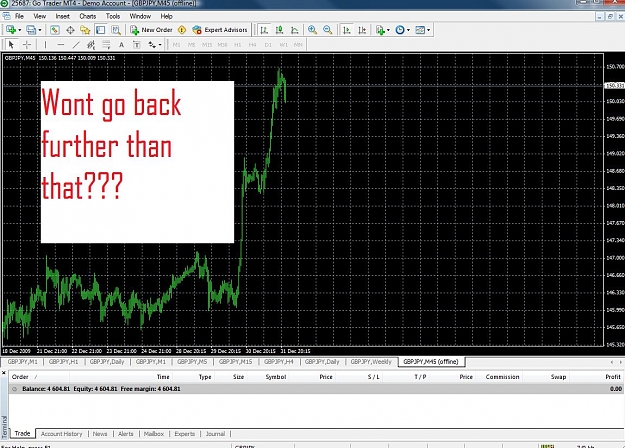
Task: Toggle the Market Watch window
Action: pyautogui.click(x=55, y=30)
